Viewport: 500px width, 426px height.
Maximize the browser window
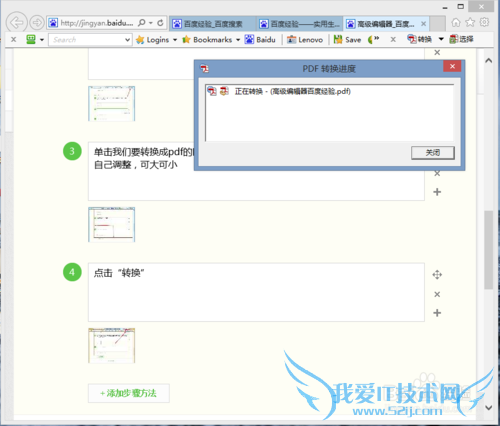tap(461, 7)
